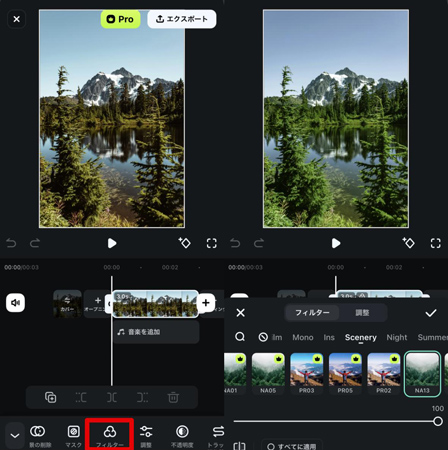Select the Mono filter category

[303, 337]
